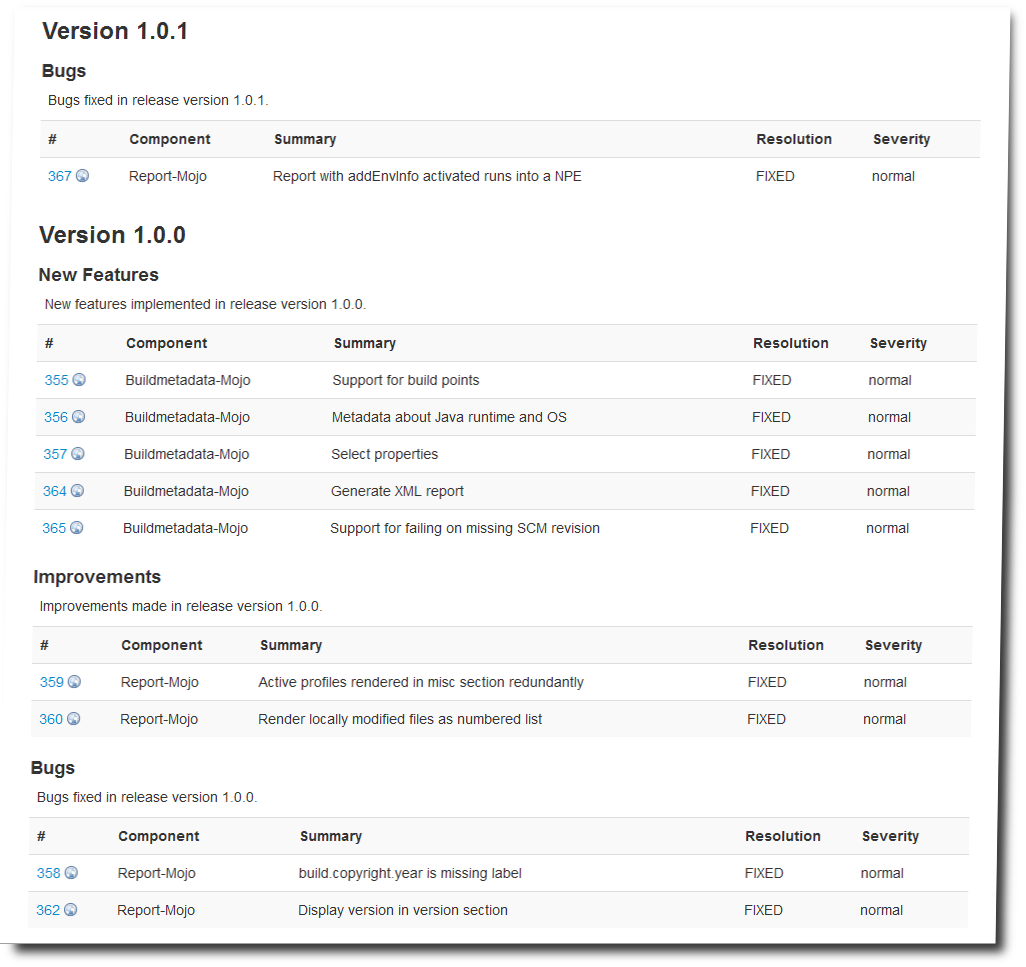Click the status icon beside issue 360

pyautogui.click(x=72, y=719)
